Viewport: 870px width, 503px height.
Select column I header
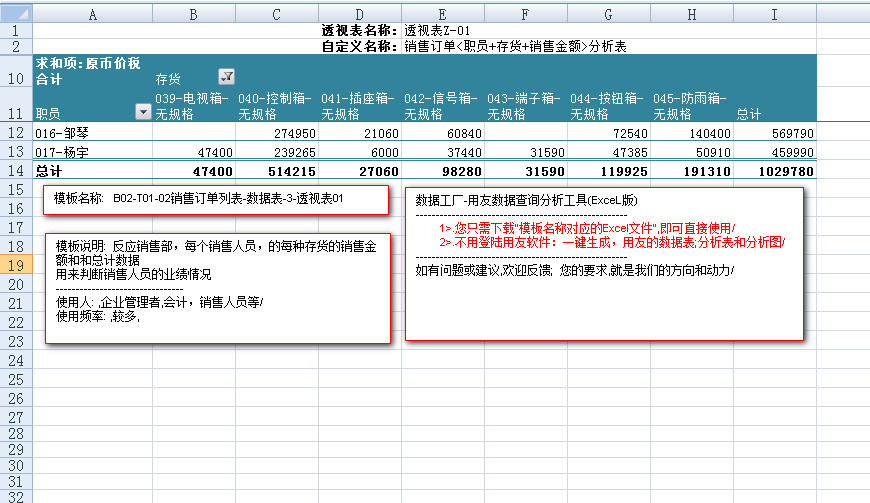pyautogui.click(x=774, y=13)
